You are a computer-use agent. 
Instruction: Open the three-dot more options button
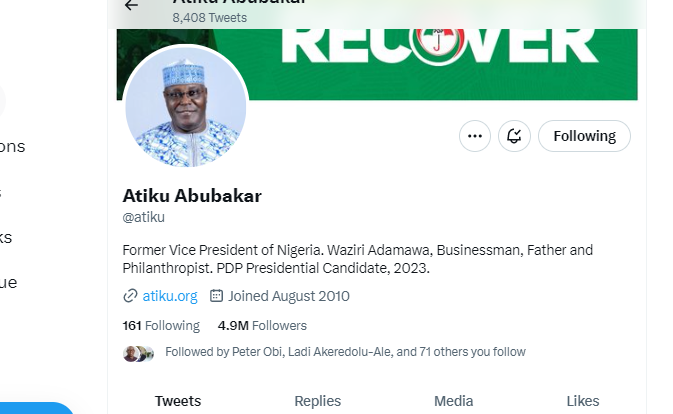(475, 136)
